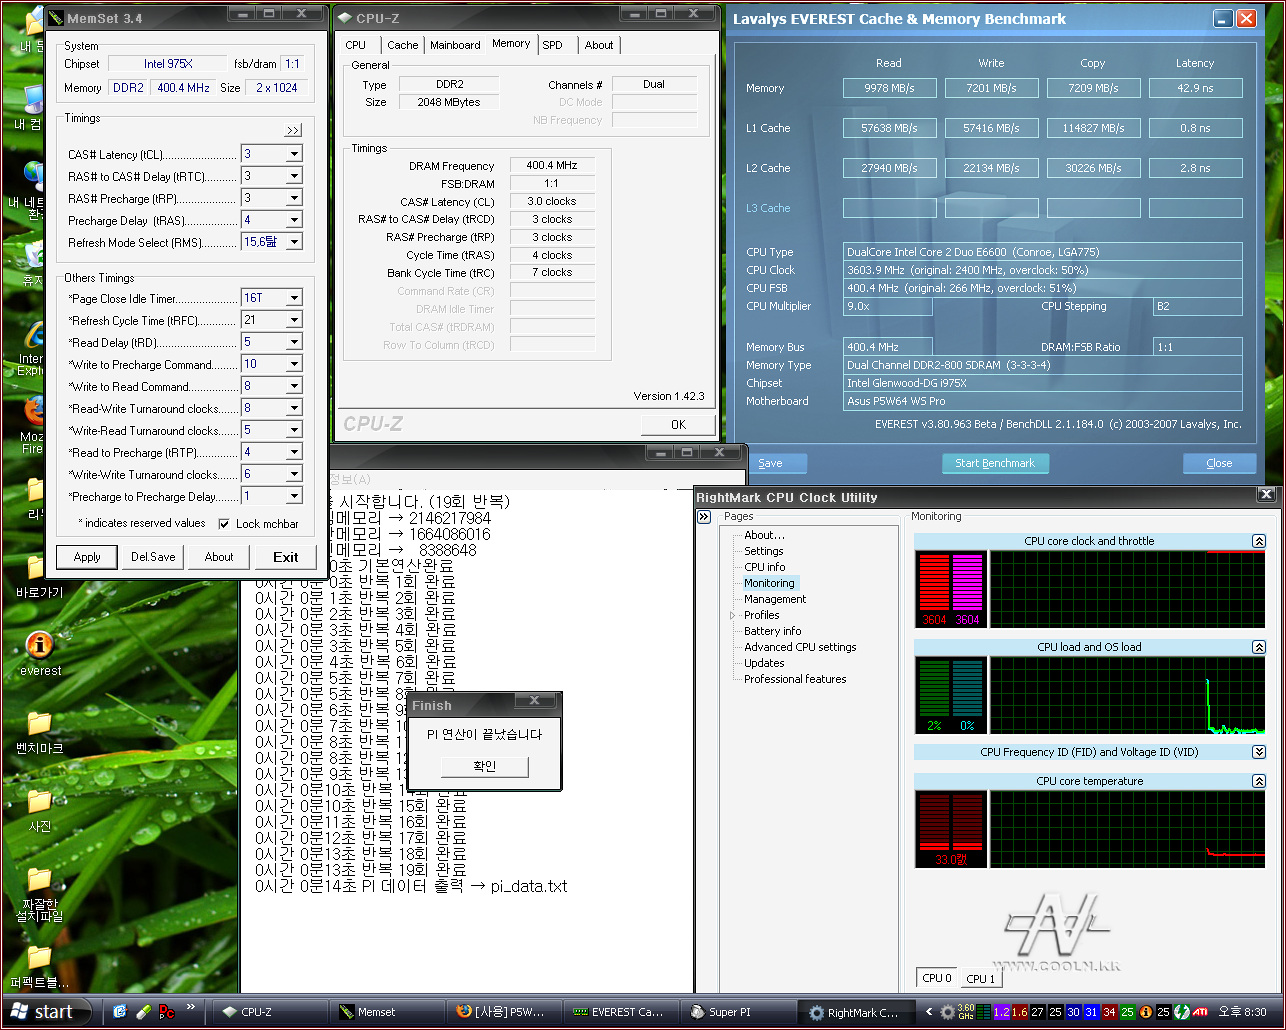Open the Refresh Cycle Time (tRFC) dropdown
The height and width of the screenshot is (1030, 1286).
point(294,320)
